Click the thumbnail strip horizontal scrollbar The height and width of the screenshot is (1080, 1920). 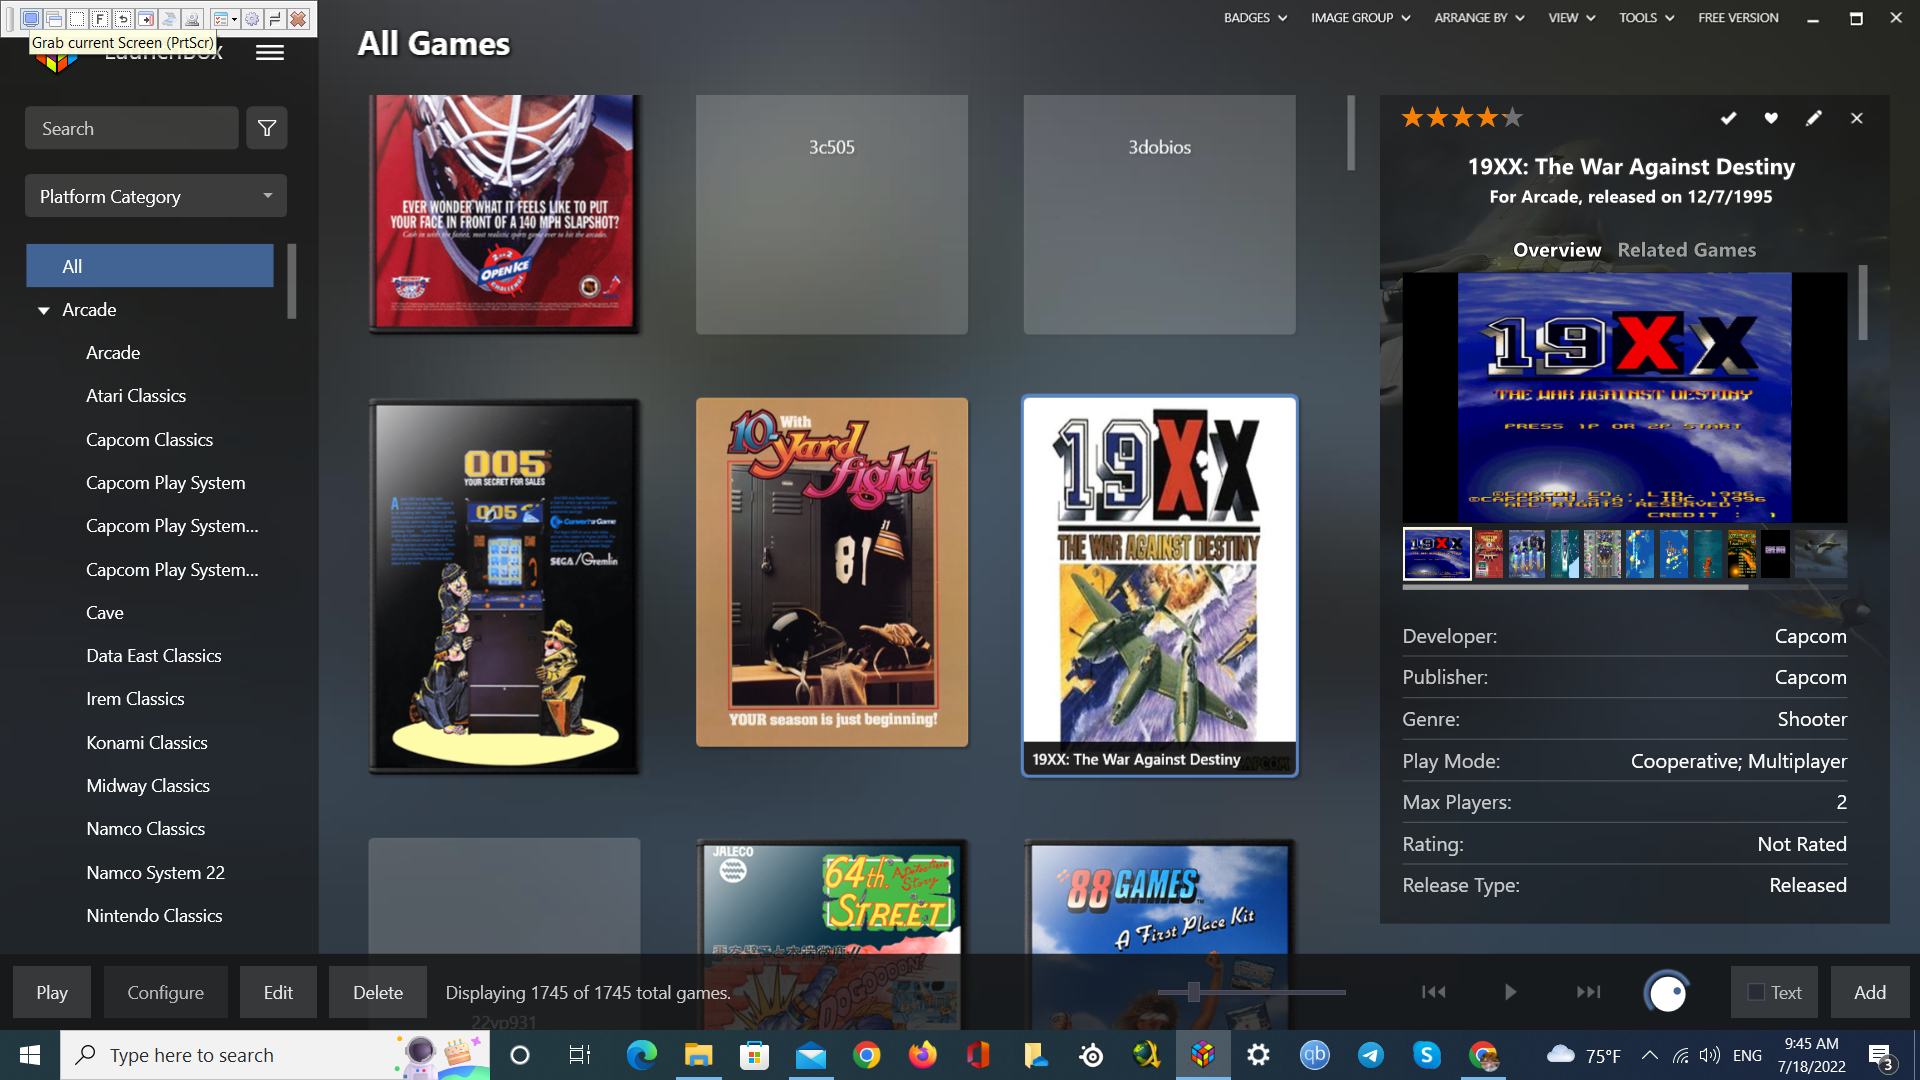(x=1575, y=587)
